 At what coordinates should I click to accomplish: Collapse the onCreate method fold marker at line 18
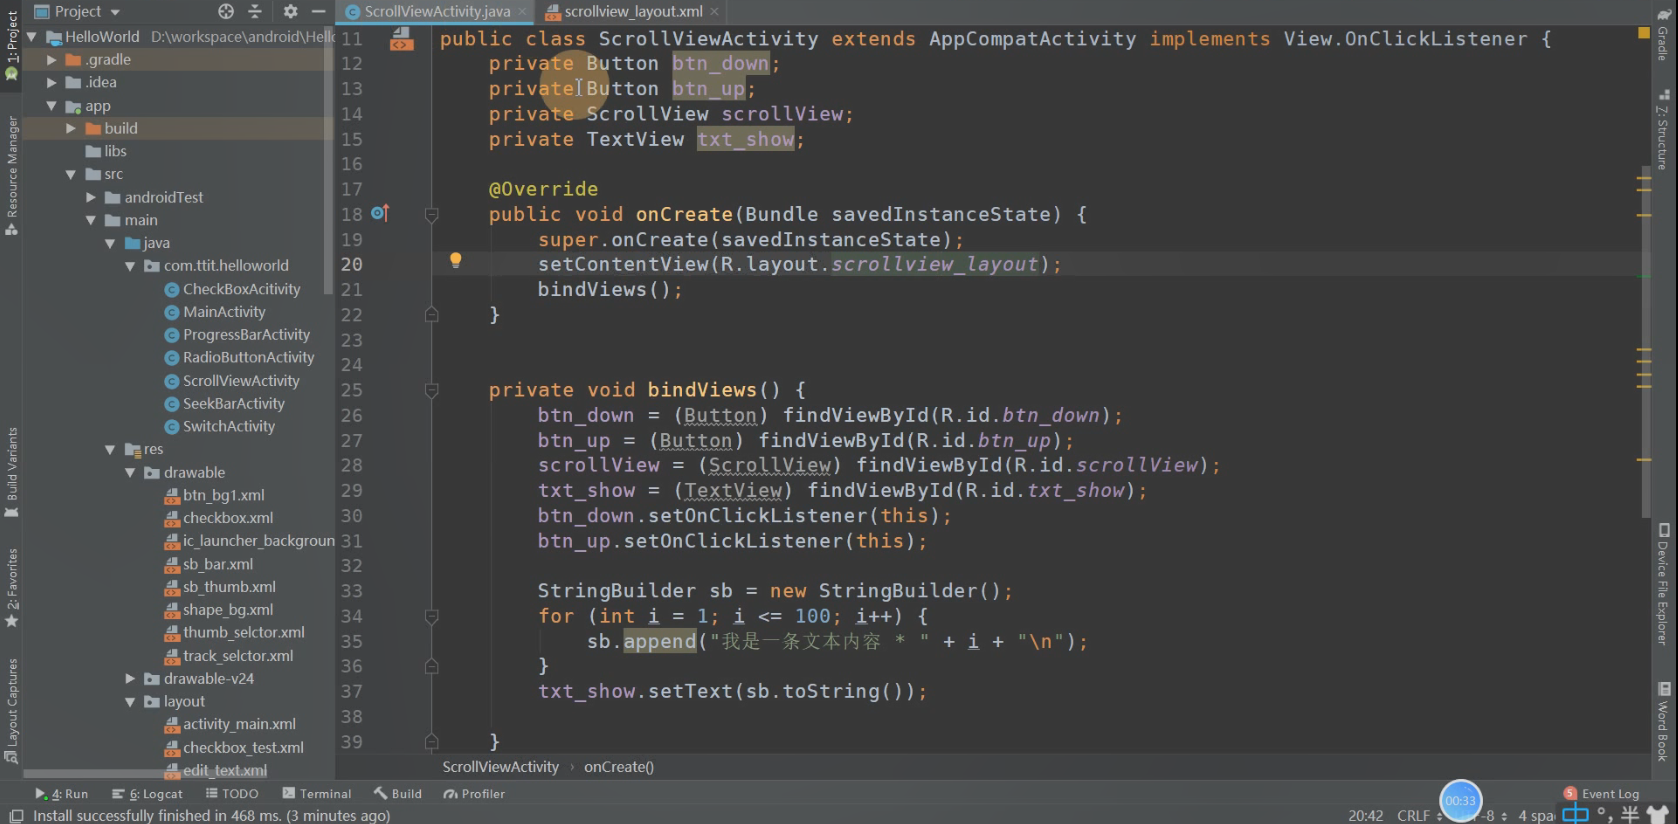(432, 214)
